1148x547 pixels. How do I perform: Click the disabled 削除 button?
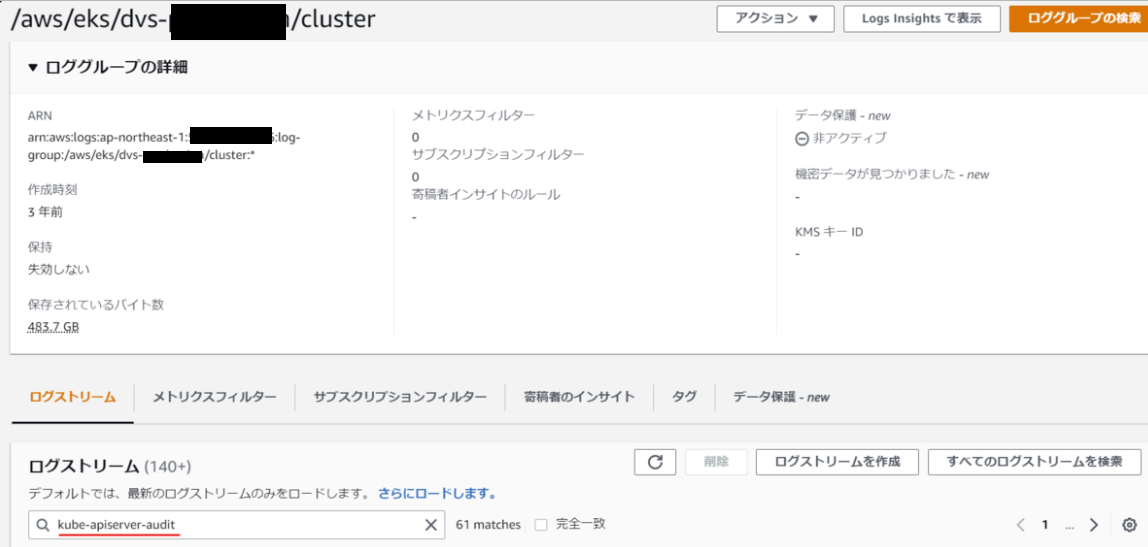pyautogui.click(x=716, y=462)
